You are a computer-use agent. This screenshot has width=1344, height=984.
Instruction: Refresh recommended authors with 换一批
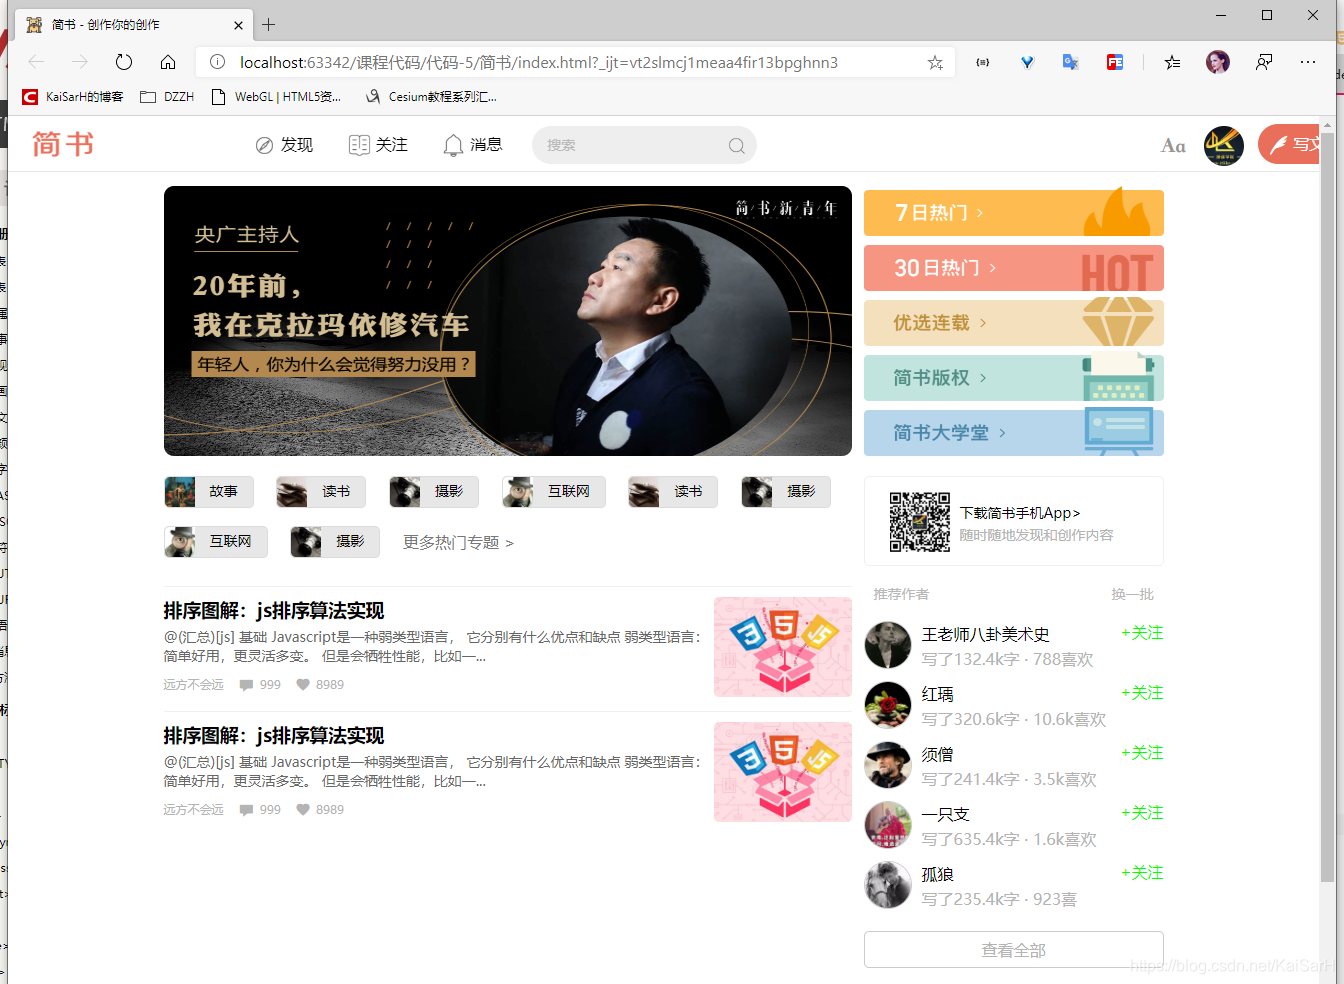tap(1131, 594)
